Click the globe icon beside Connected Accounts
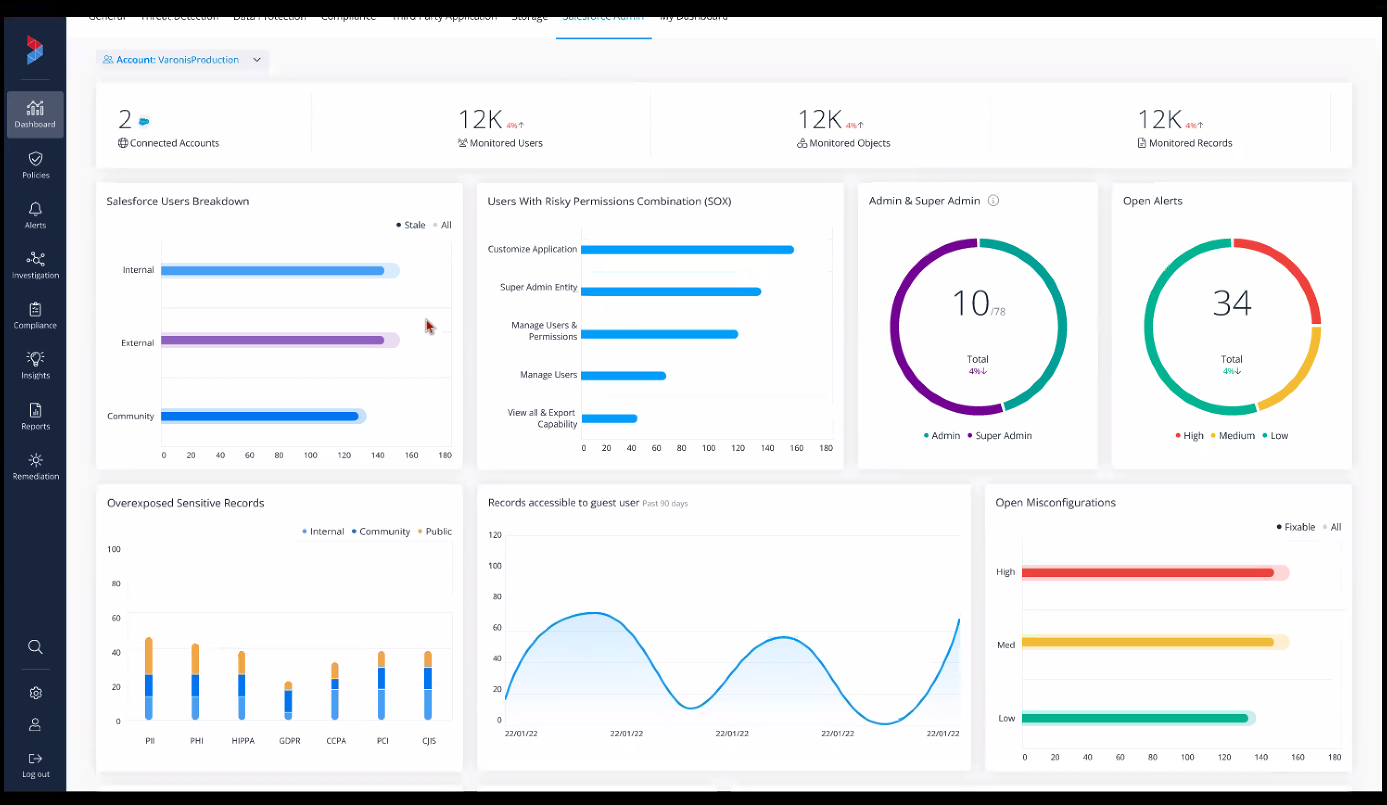Image resolution: width=1387 pixels, height=805 pixels. 123,143
